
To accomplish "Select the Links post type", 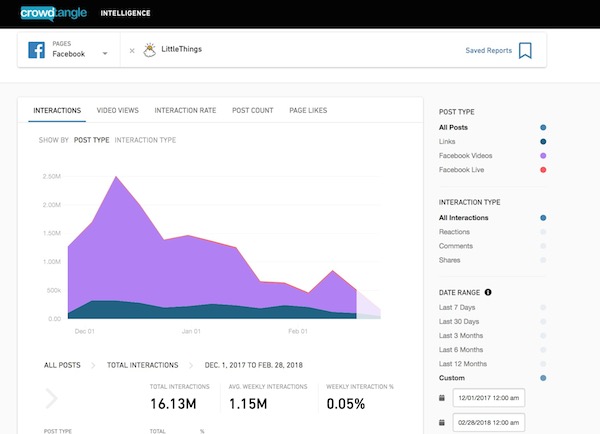I will [x=450, y=142].
